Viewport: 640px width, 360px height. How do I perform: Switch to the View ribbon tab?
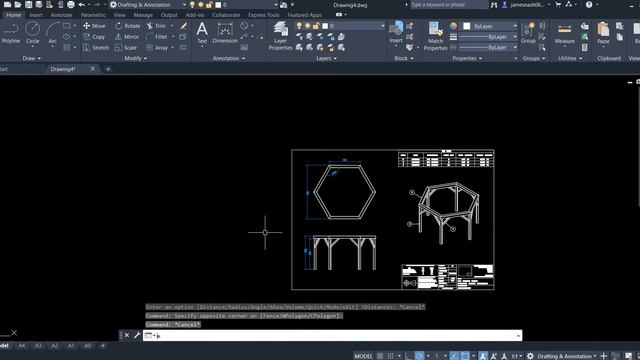click(120, 15)
